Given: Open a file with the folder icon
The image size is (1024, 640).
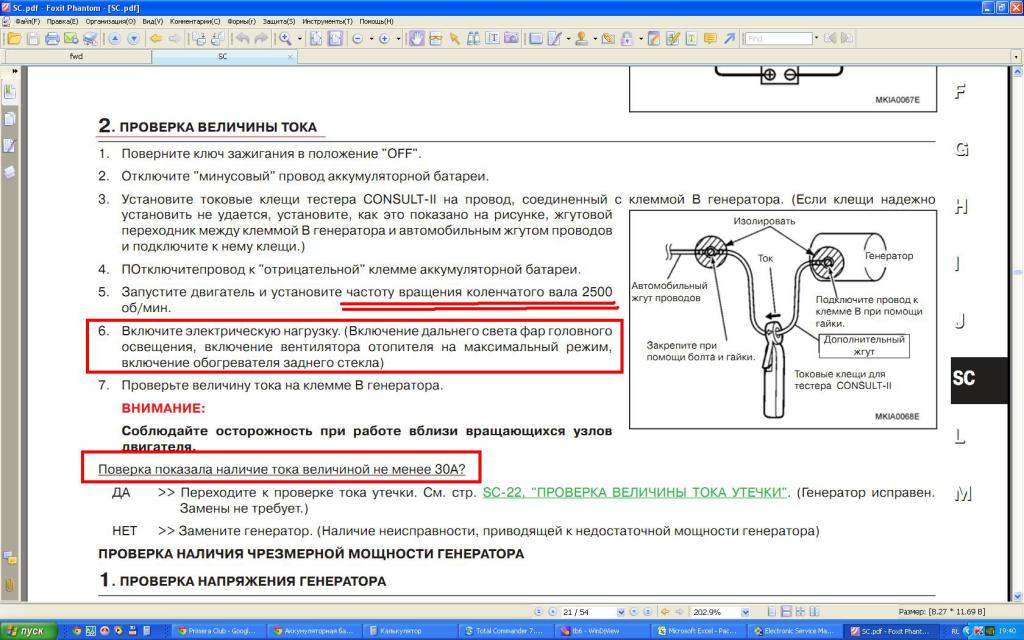Looking at the screenshot, I should coord(14,39).
